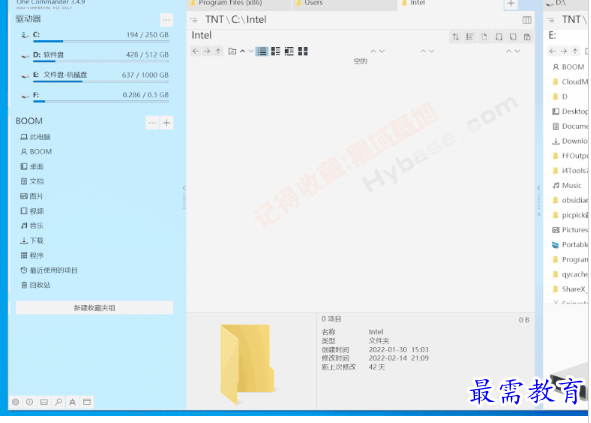The height and width of the screenshot is (423, 591).
Task: Open the hamburger menu left of TNT path
Action: [x=194, y=20]
